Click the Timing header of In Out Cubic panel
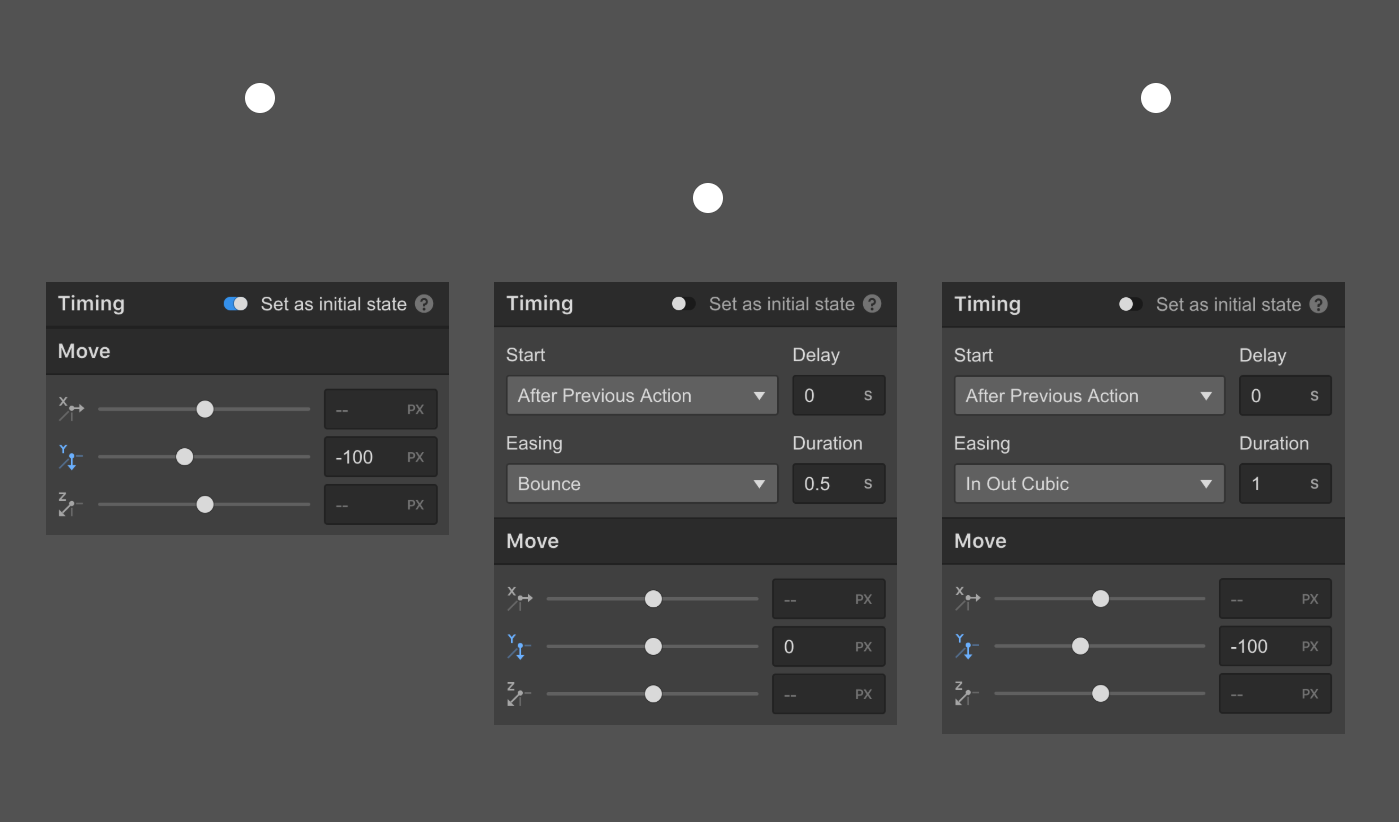 [988, 304]
